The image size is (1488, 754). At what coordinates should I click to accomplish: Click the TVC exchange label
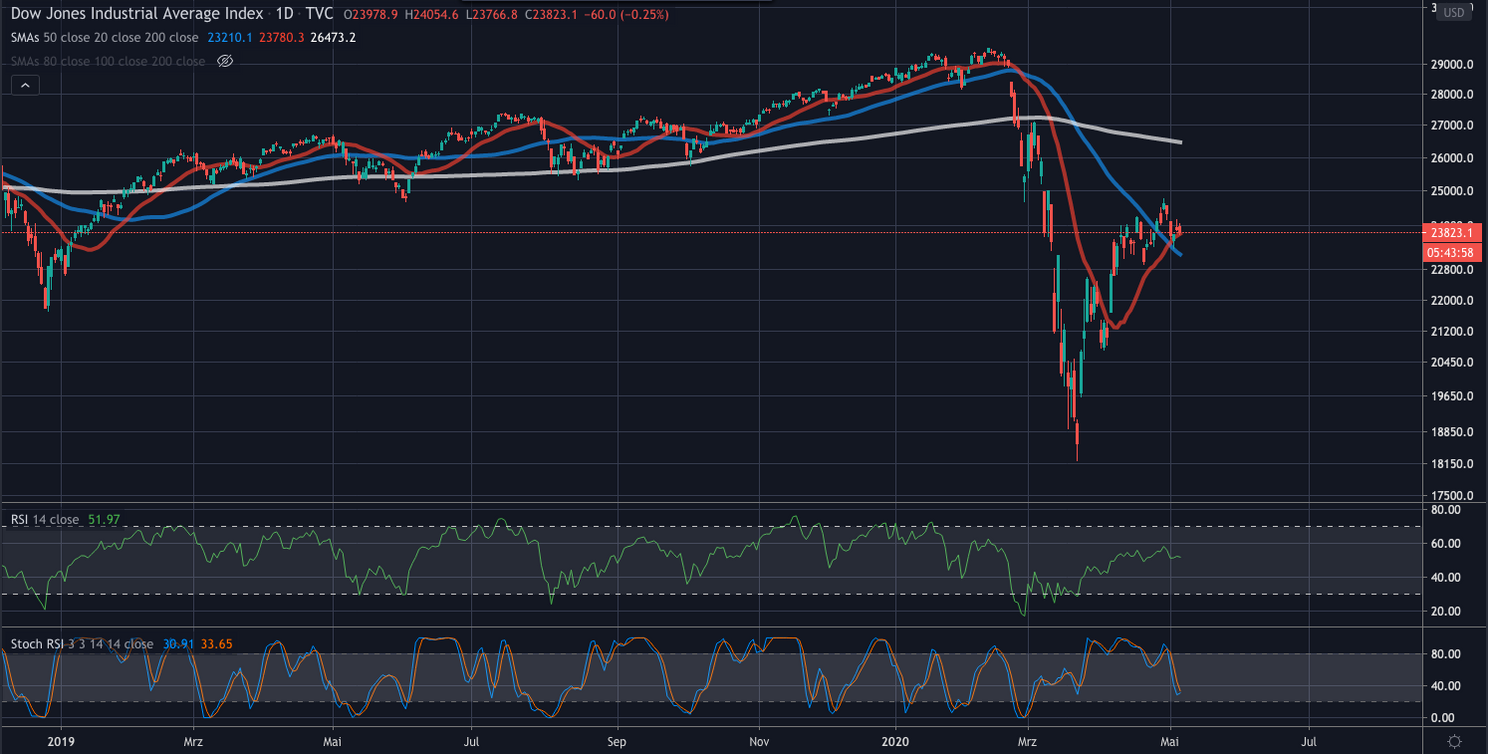coord(319,14)
